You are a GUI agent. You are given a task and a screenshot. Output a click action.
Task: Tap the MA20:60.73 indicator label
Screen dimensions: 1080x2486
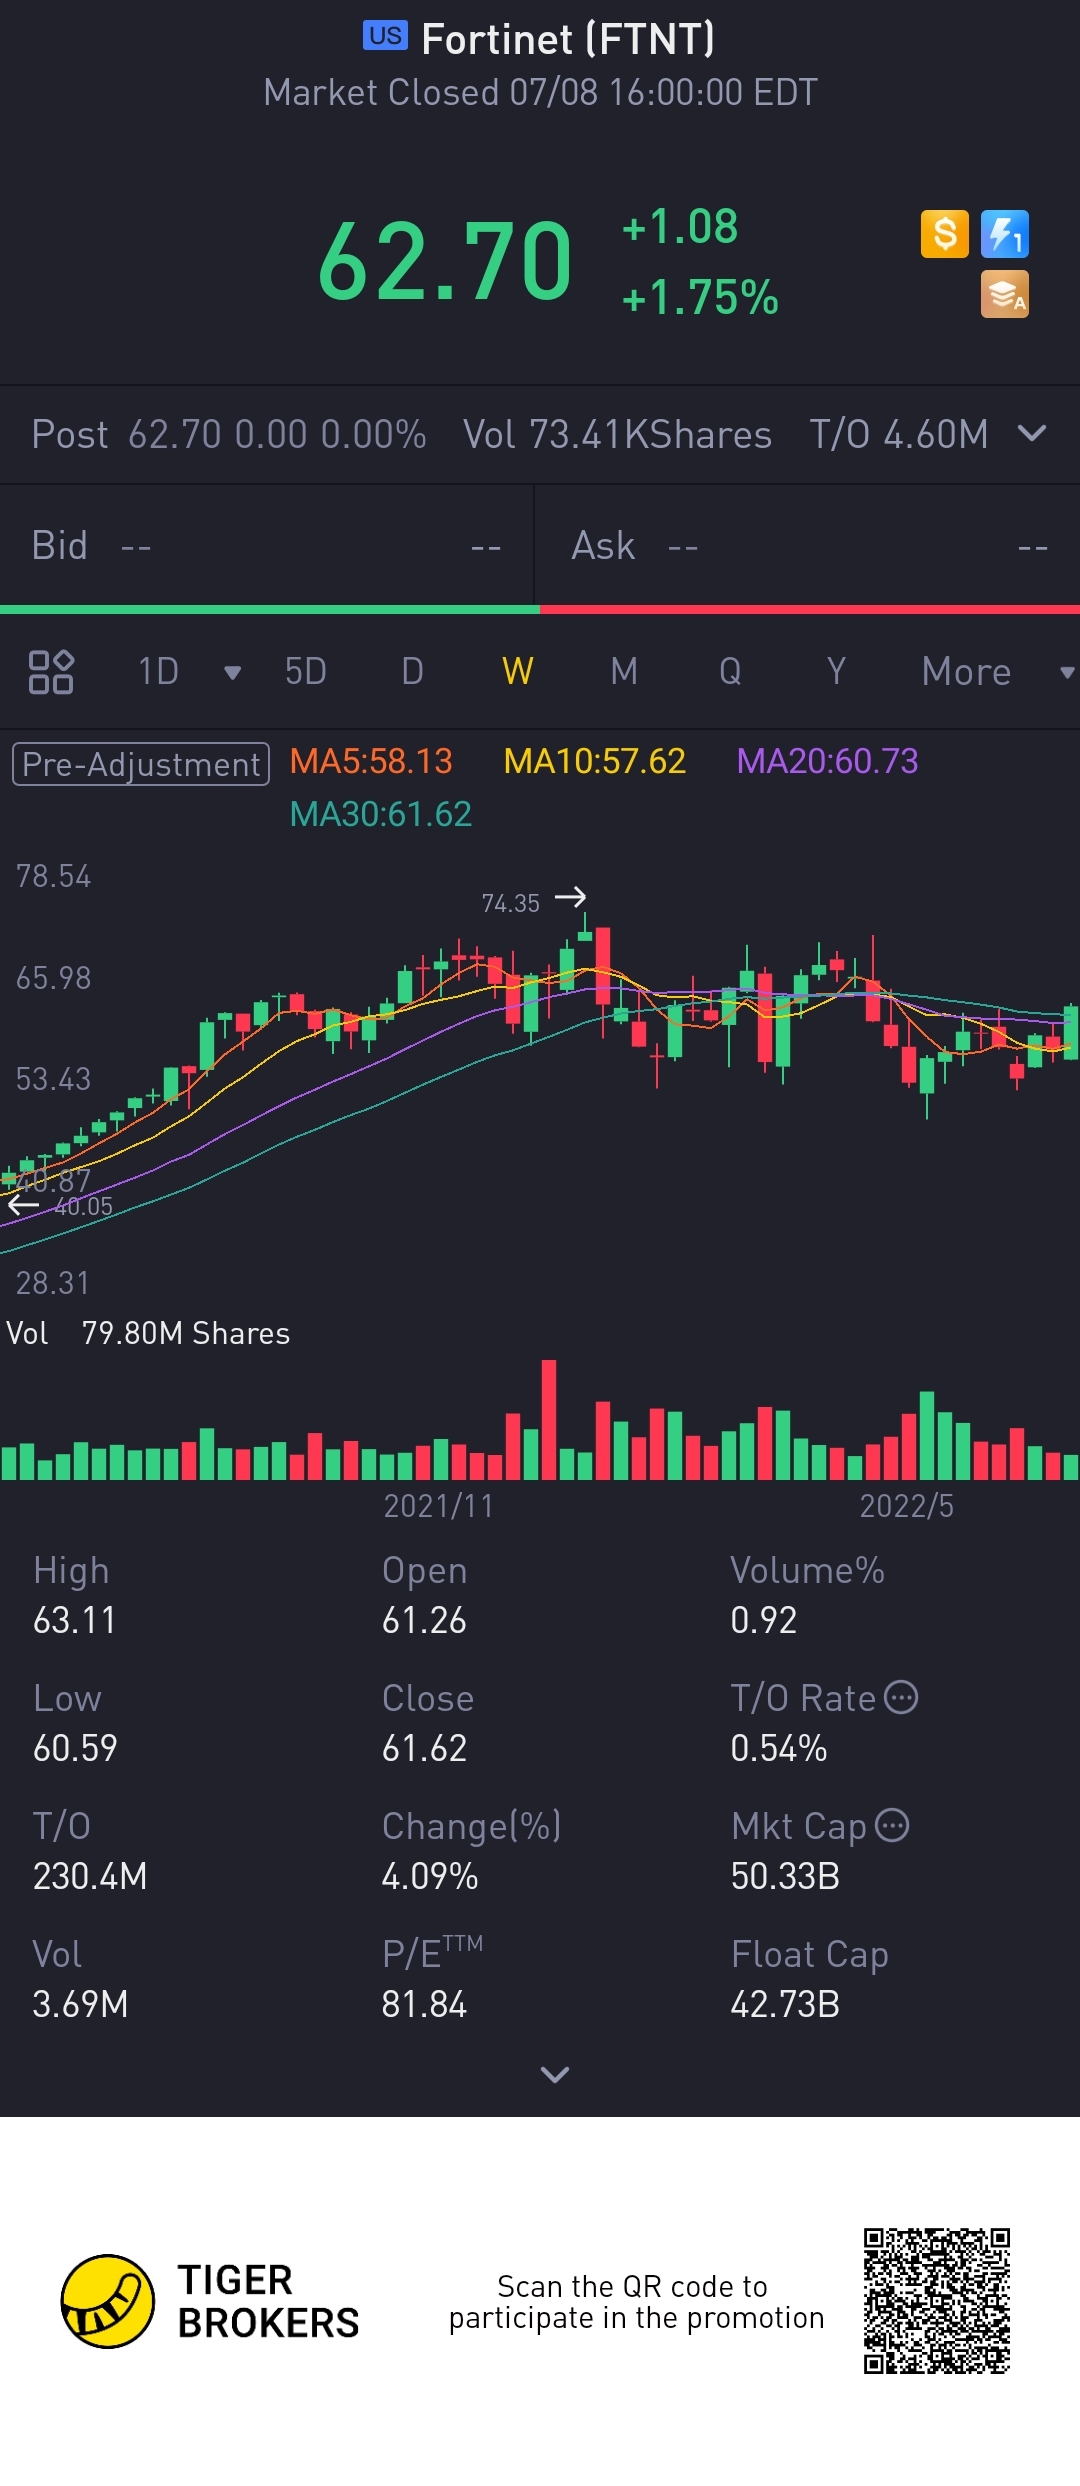(x=827, y=762)
